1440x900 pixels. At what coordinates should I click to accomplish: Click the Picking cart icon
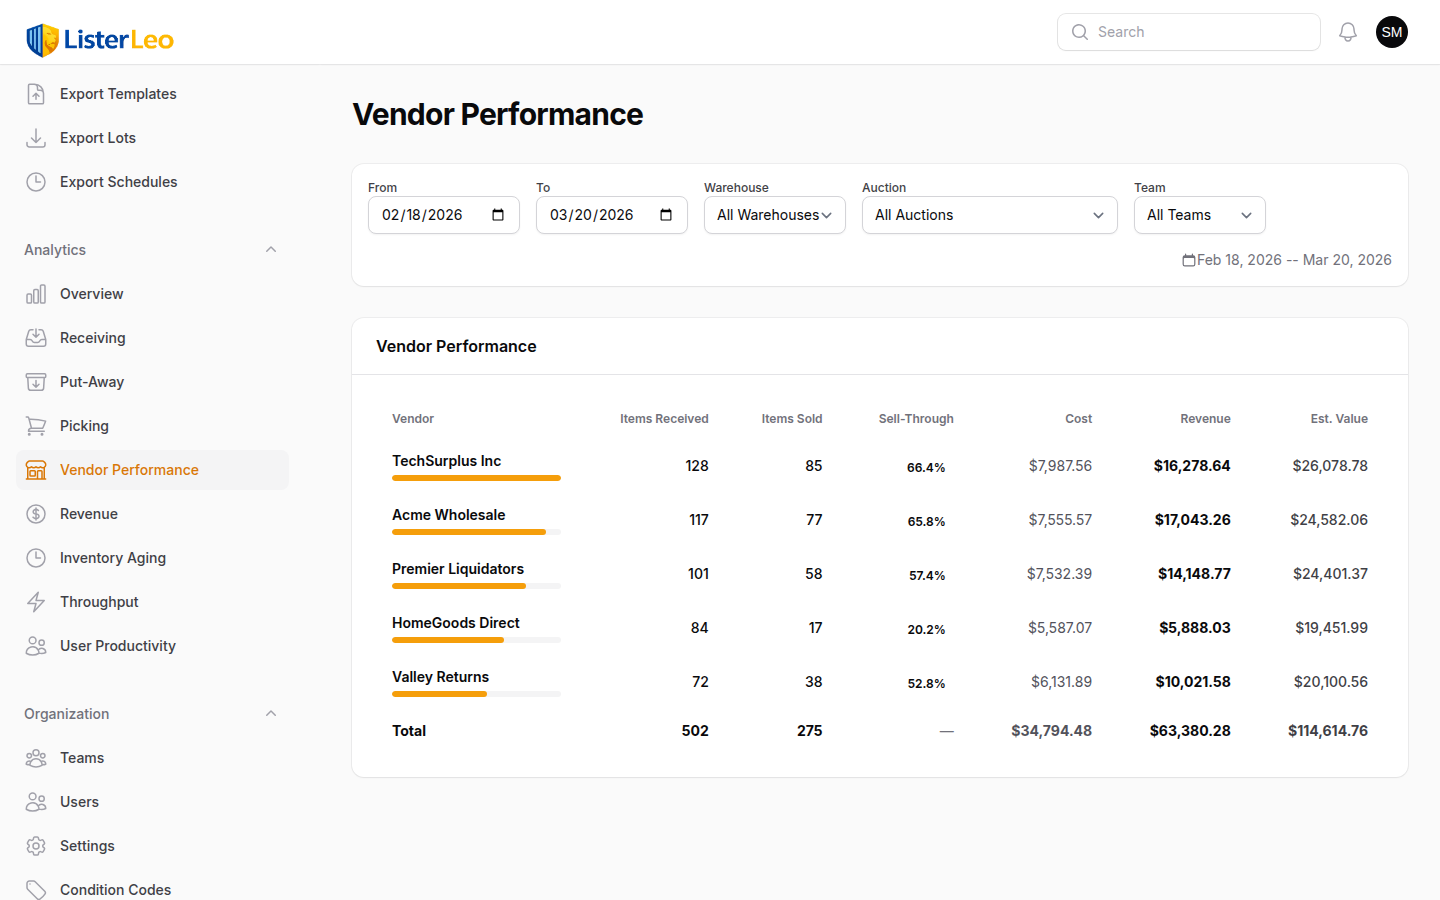coord(36,426)
